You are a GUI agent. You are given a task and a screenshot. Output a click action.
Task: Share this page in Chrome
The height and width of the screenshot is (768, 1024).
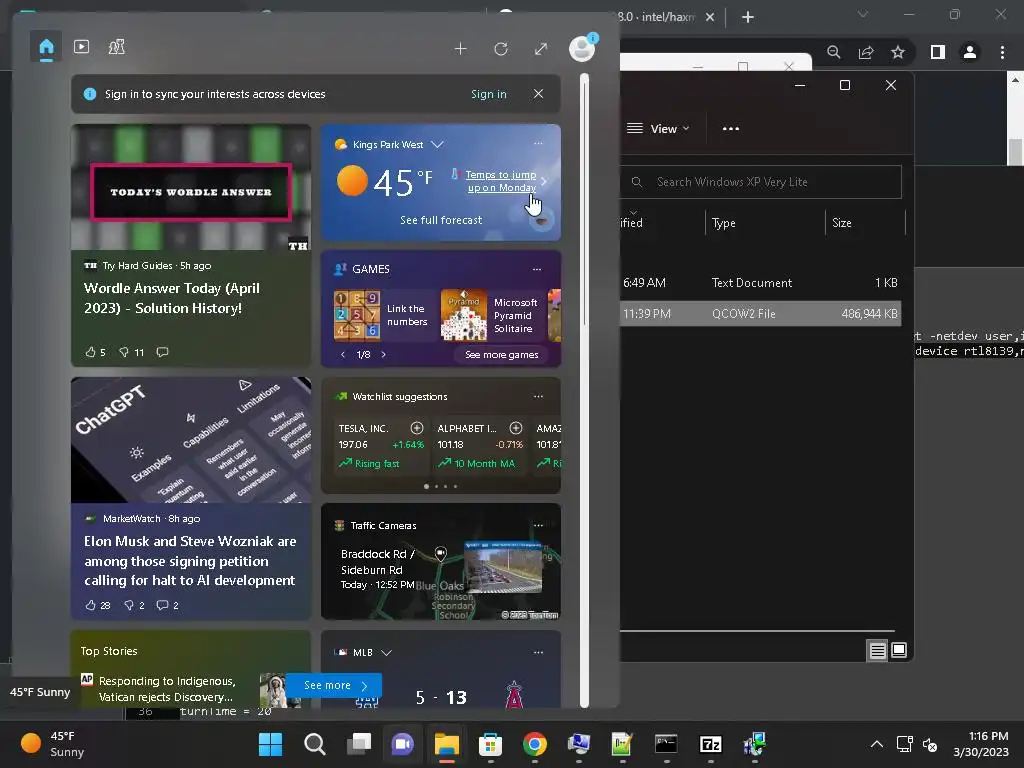pos(866,52)
